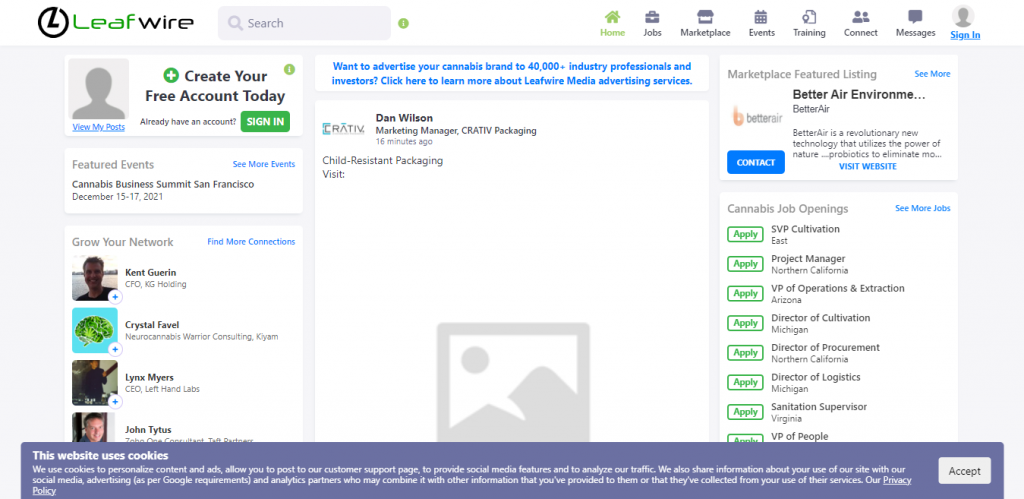Accept the cookies notice

[x=965, y=471]
